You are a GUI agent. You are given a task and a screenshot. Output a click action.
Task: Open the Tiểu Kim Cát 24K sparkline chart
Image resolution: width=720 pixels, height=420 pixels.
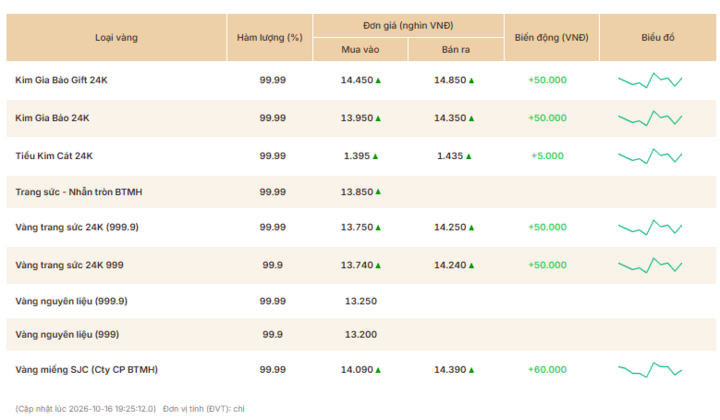tap(650, 156)
